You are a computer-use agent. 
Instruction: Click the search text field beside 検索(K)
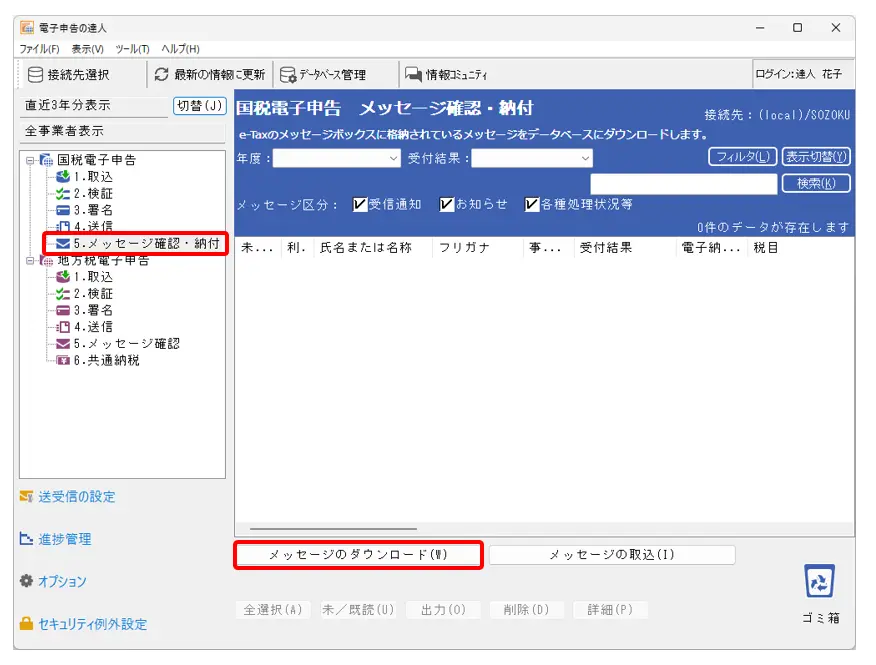pos(683,184)
